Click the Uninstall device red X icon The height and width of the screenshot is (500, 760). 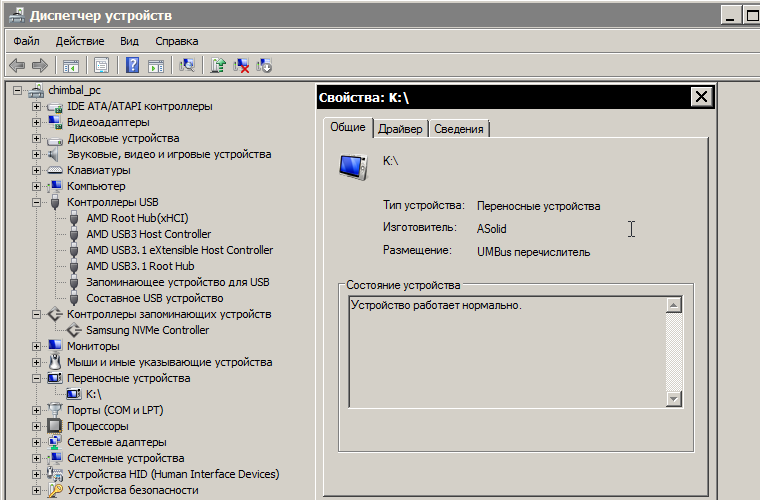241,66
